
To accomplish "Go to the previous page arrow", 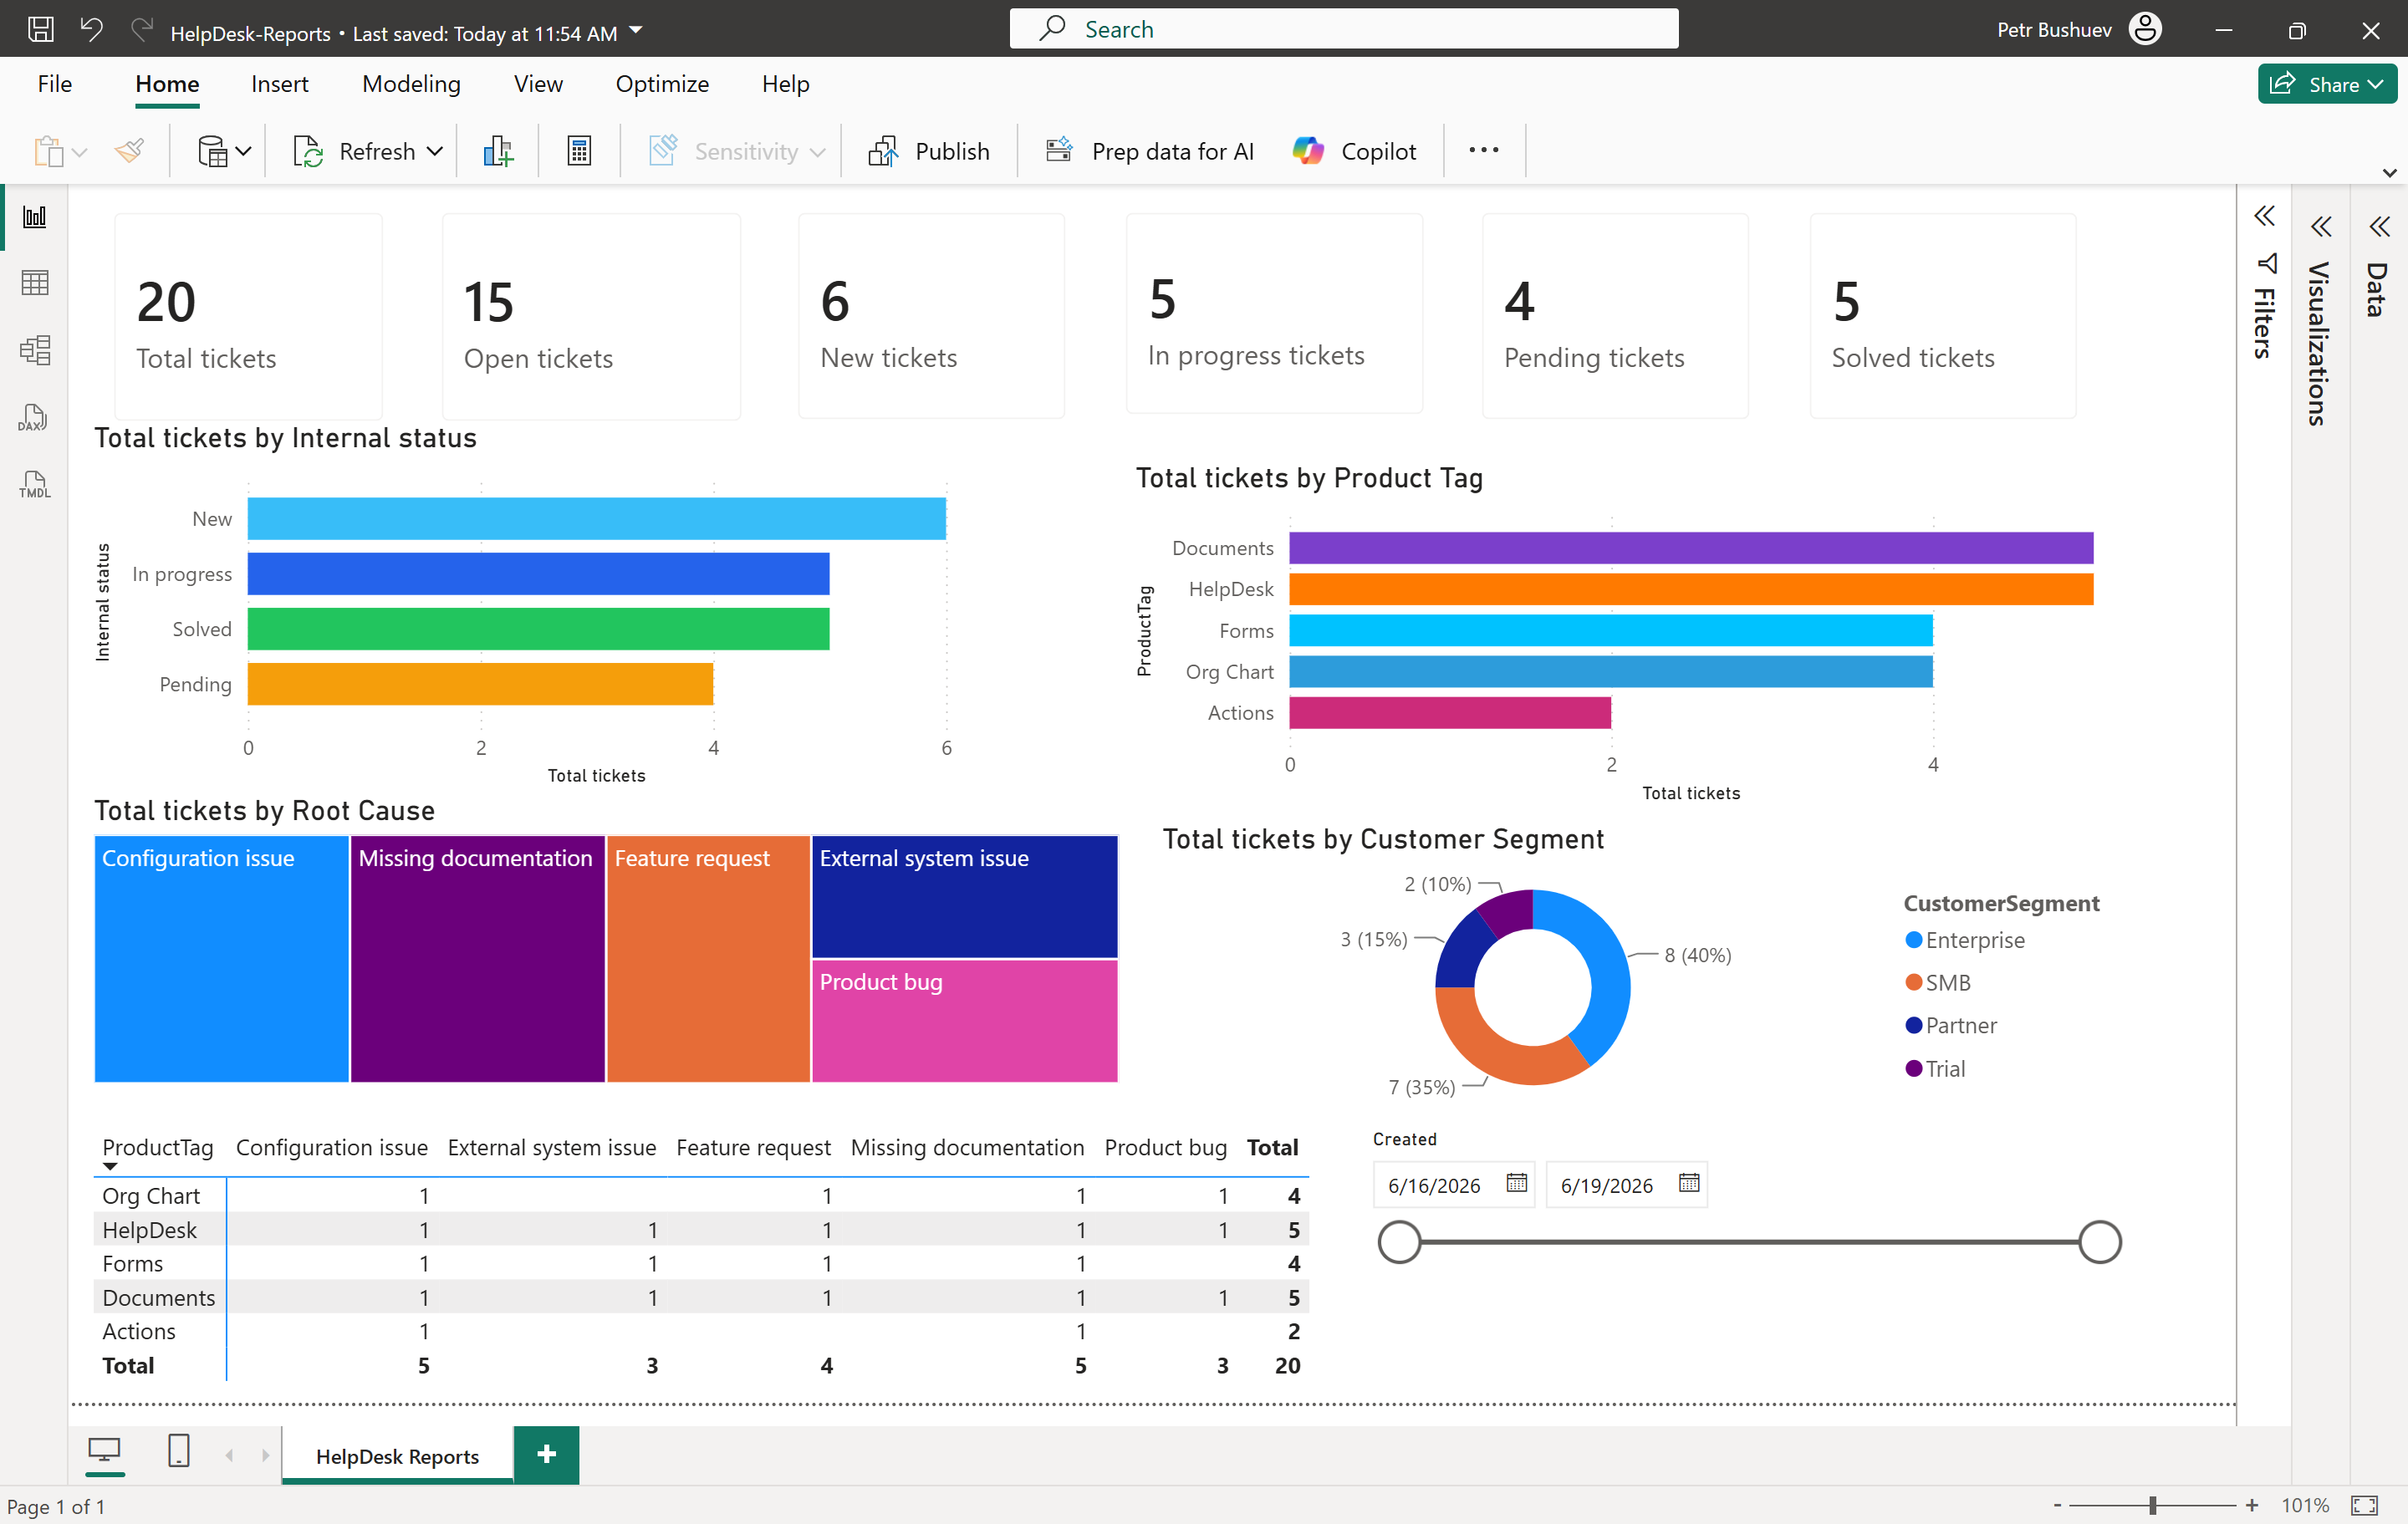I will click(x=229, y=1455).
